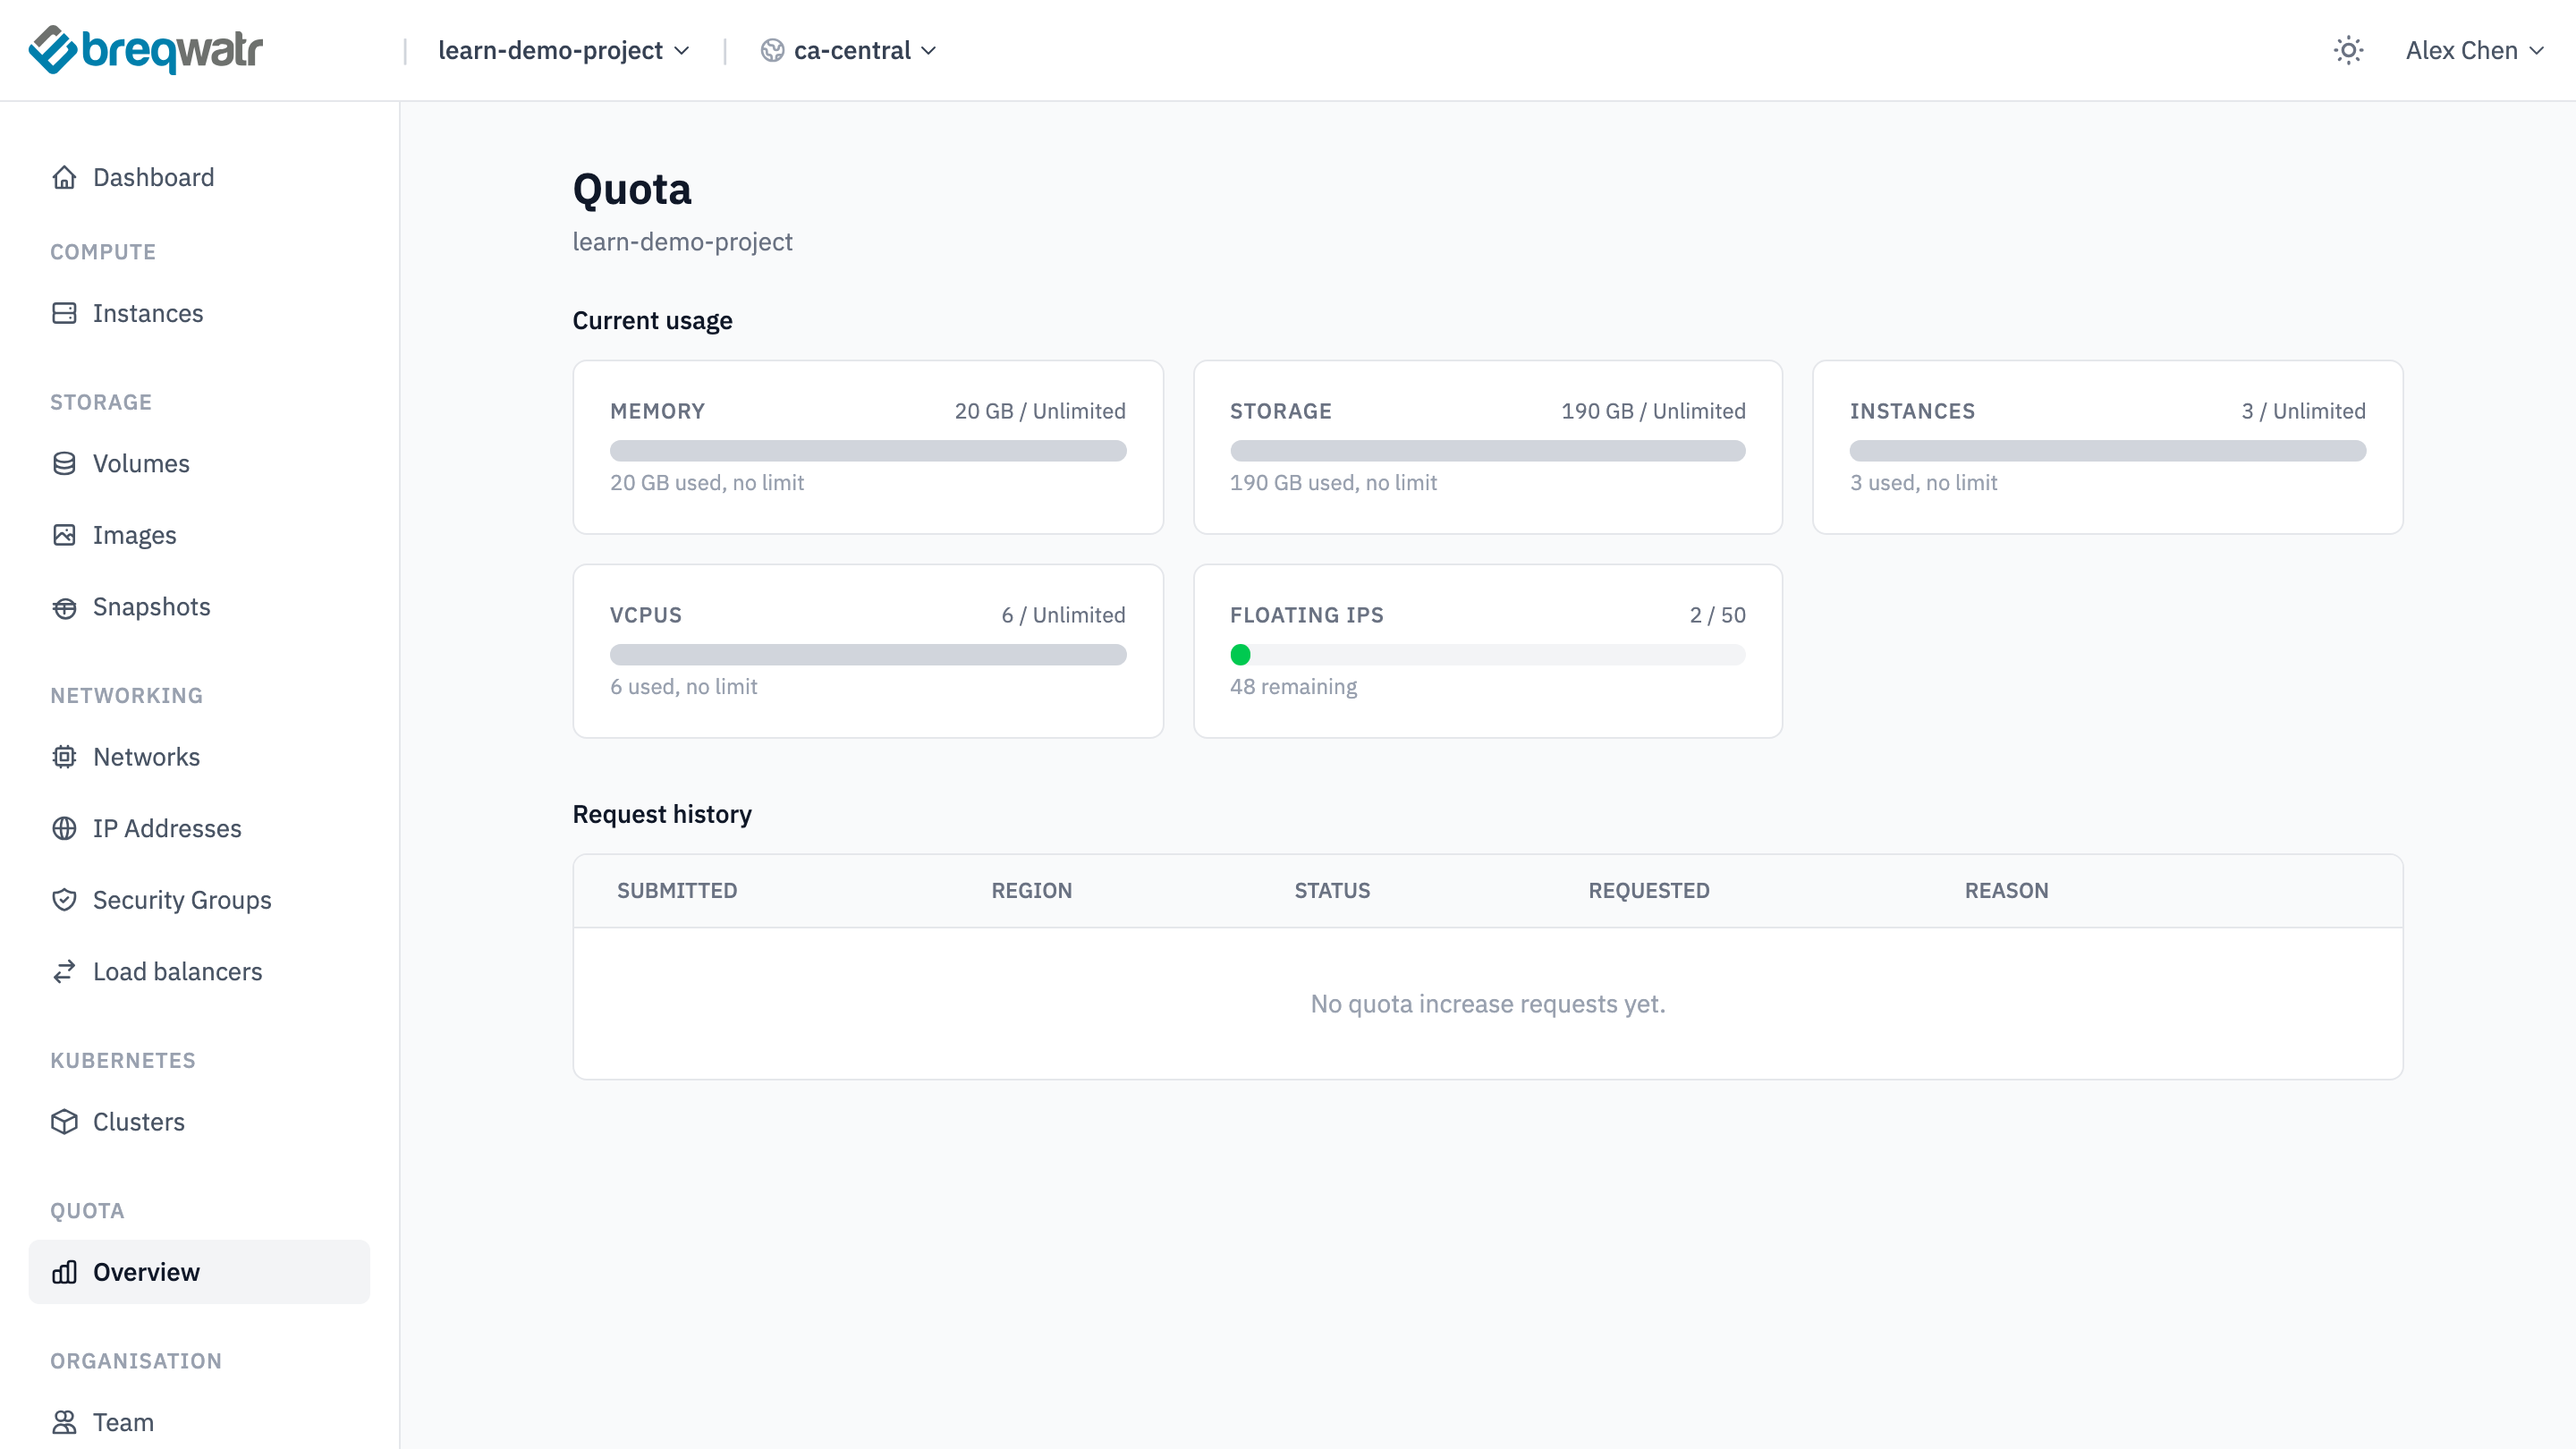This screenshot has height=1449, width=2576.
Task: Open the ca-central region dropdown
Action: click(848, 50)
